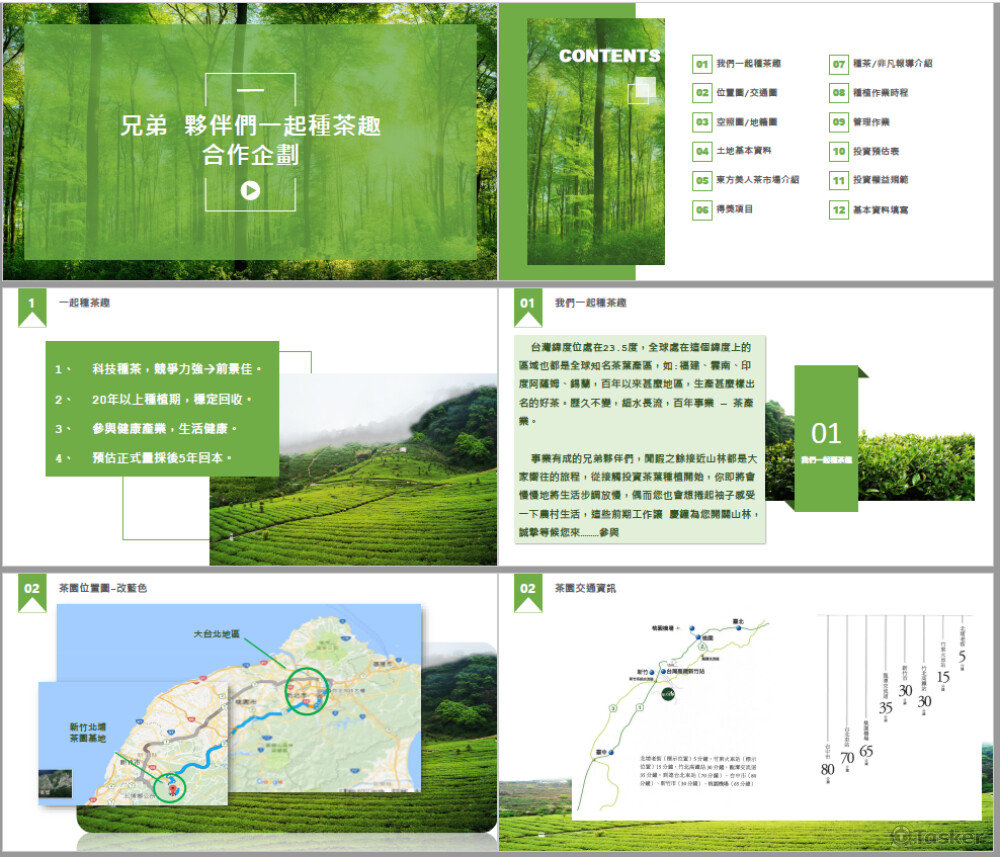1000x857 pixels.
Task: Click the green 02 badge beside 茶園交通資訊
Action: point(528,592)
